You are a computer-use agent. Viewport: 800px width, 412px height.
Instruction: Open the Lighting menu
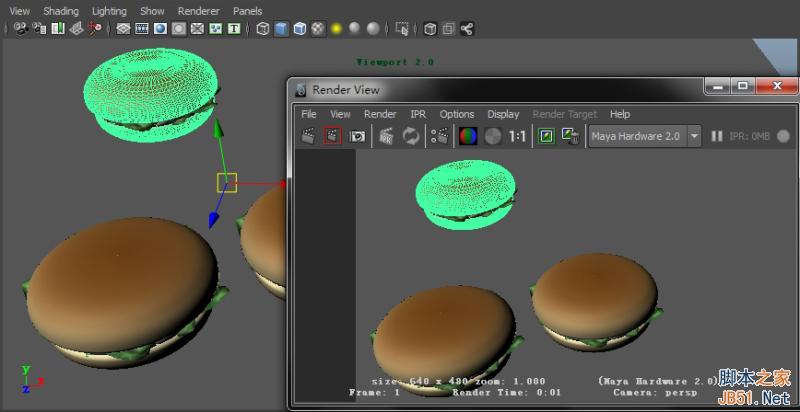coord(109,11)
